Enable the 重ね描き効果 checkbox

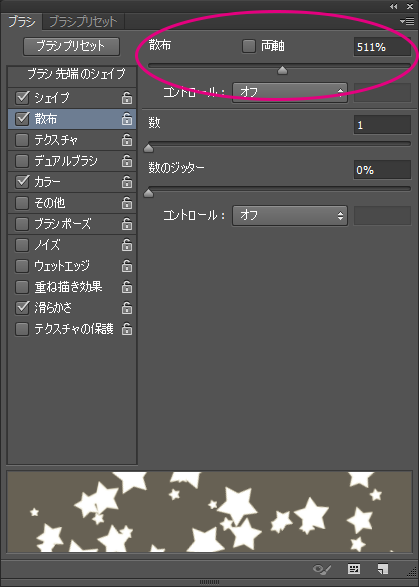point(22,287)
